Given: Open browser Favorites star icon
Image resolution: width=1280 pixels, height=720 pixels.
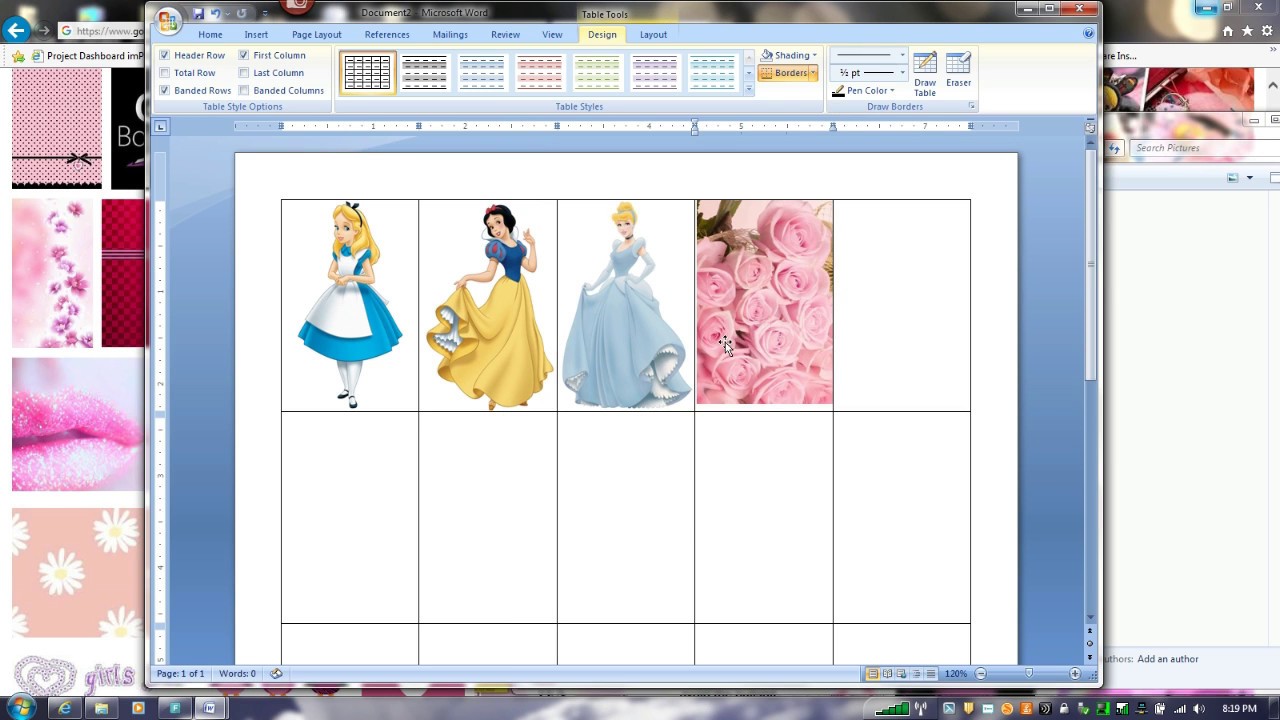Looking at the screenshot, I should coord(1247,31).
